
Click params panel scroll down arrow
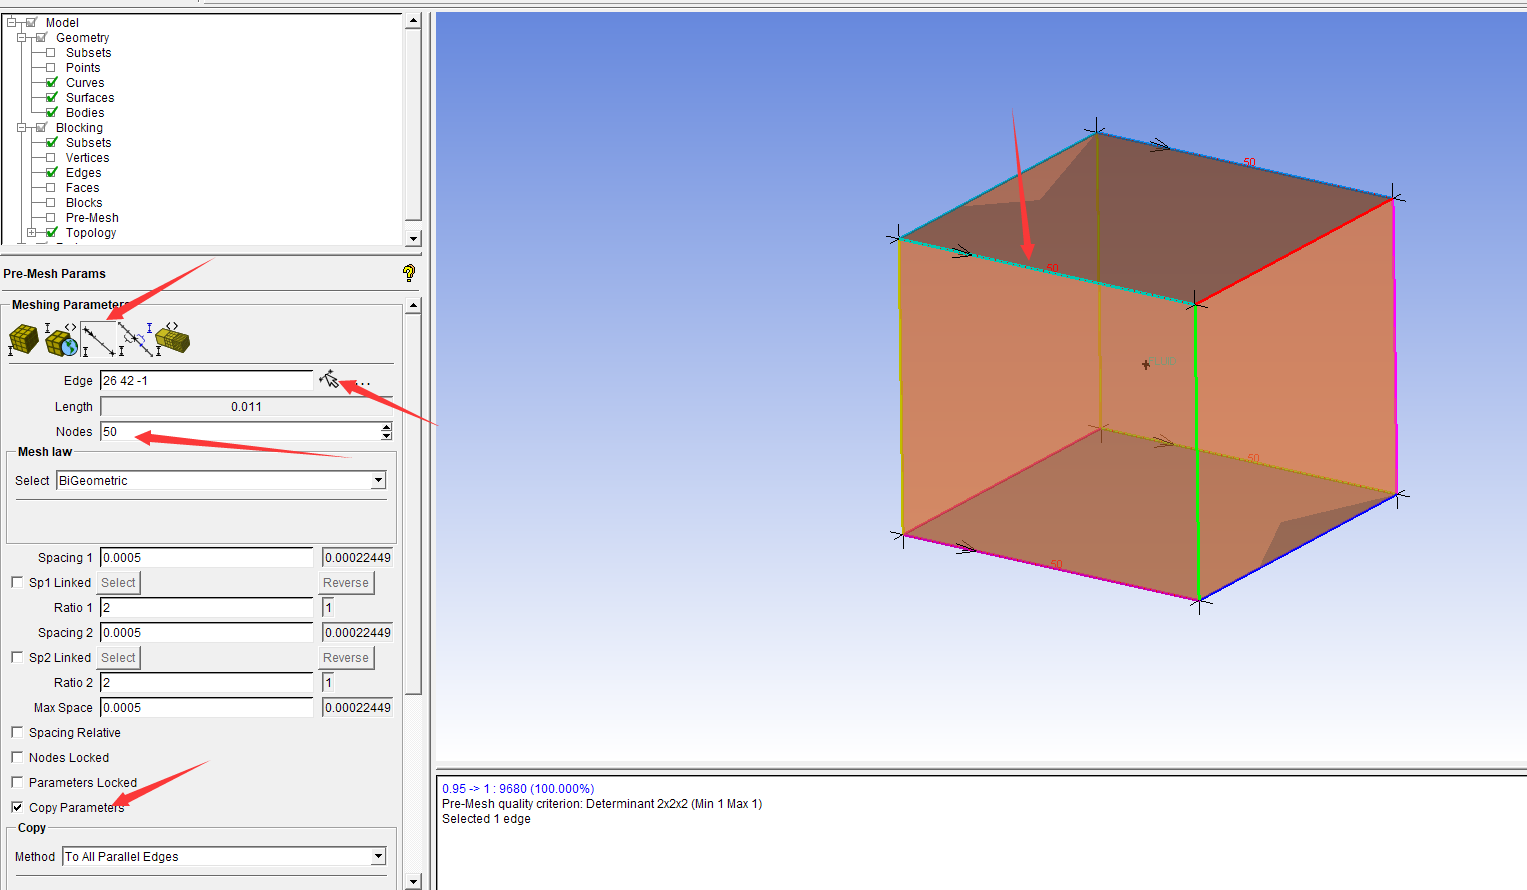(x=413, y=882)
